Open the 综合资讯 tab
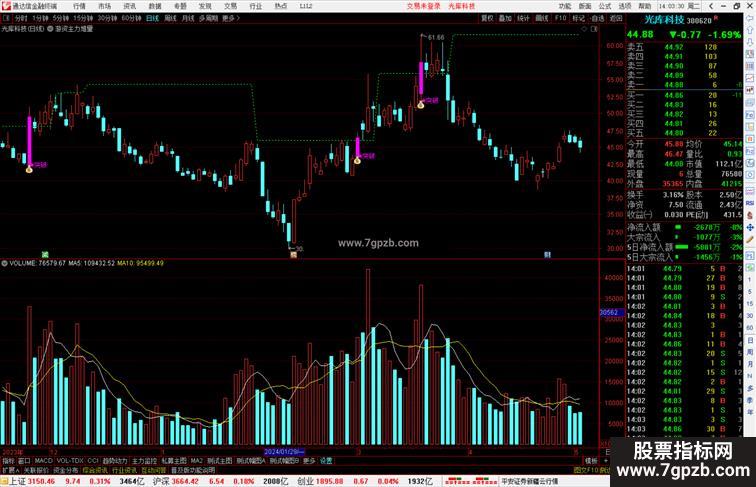Image resolution: width=756 pixels, height=487 pixels. pos(95,470)
